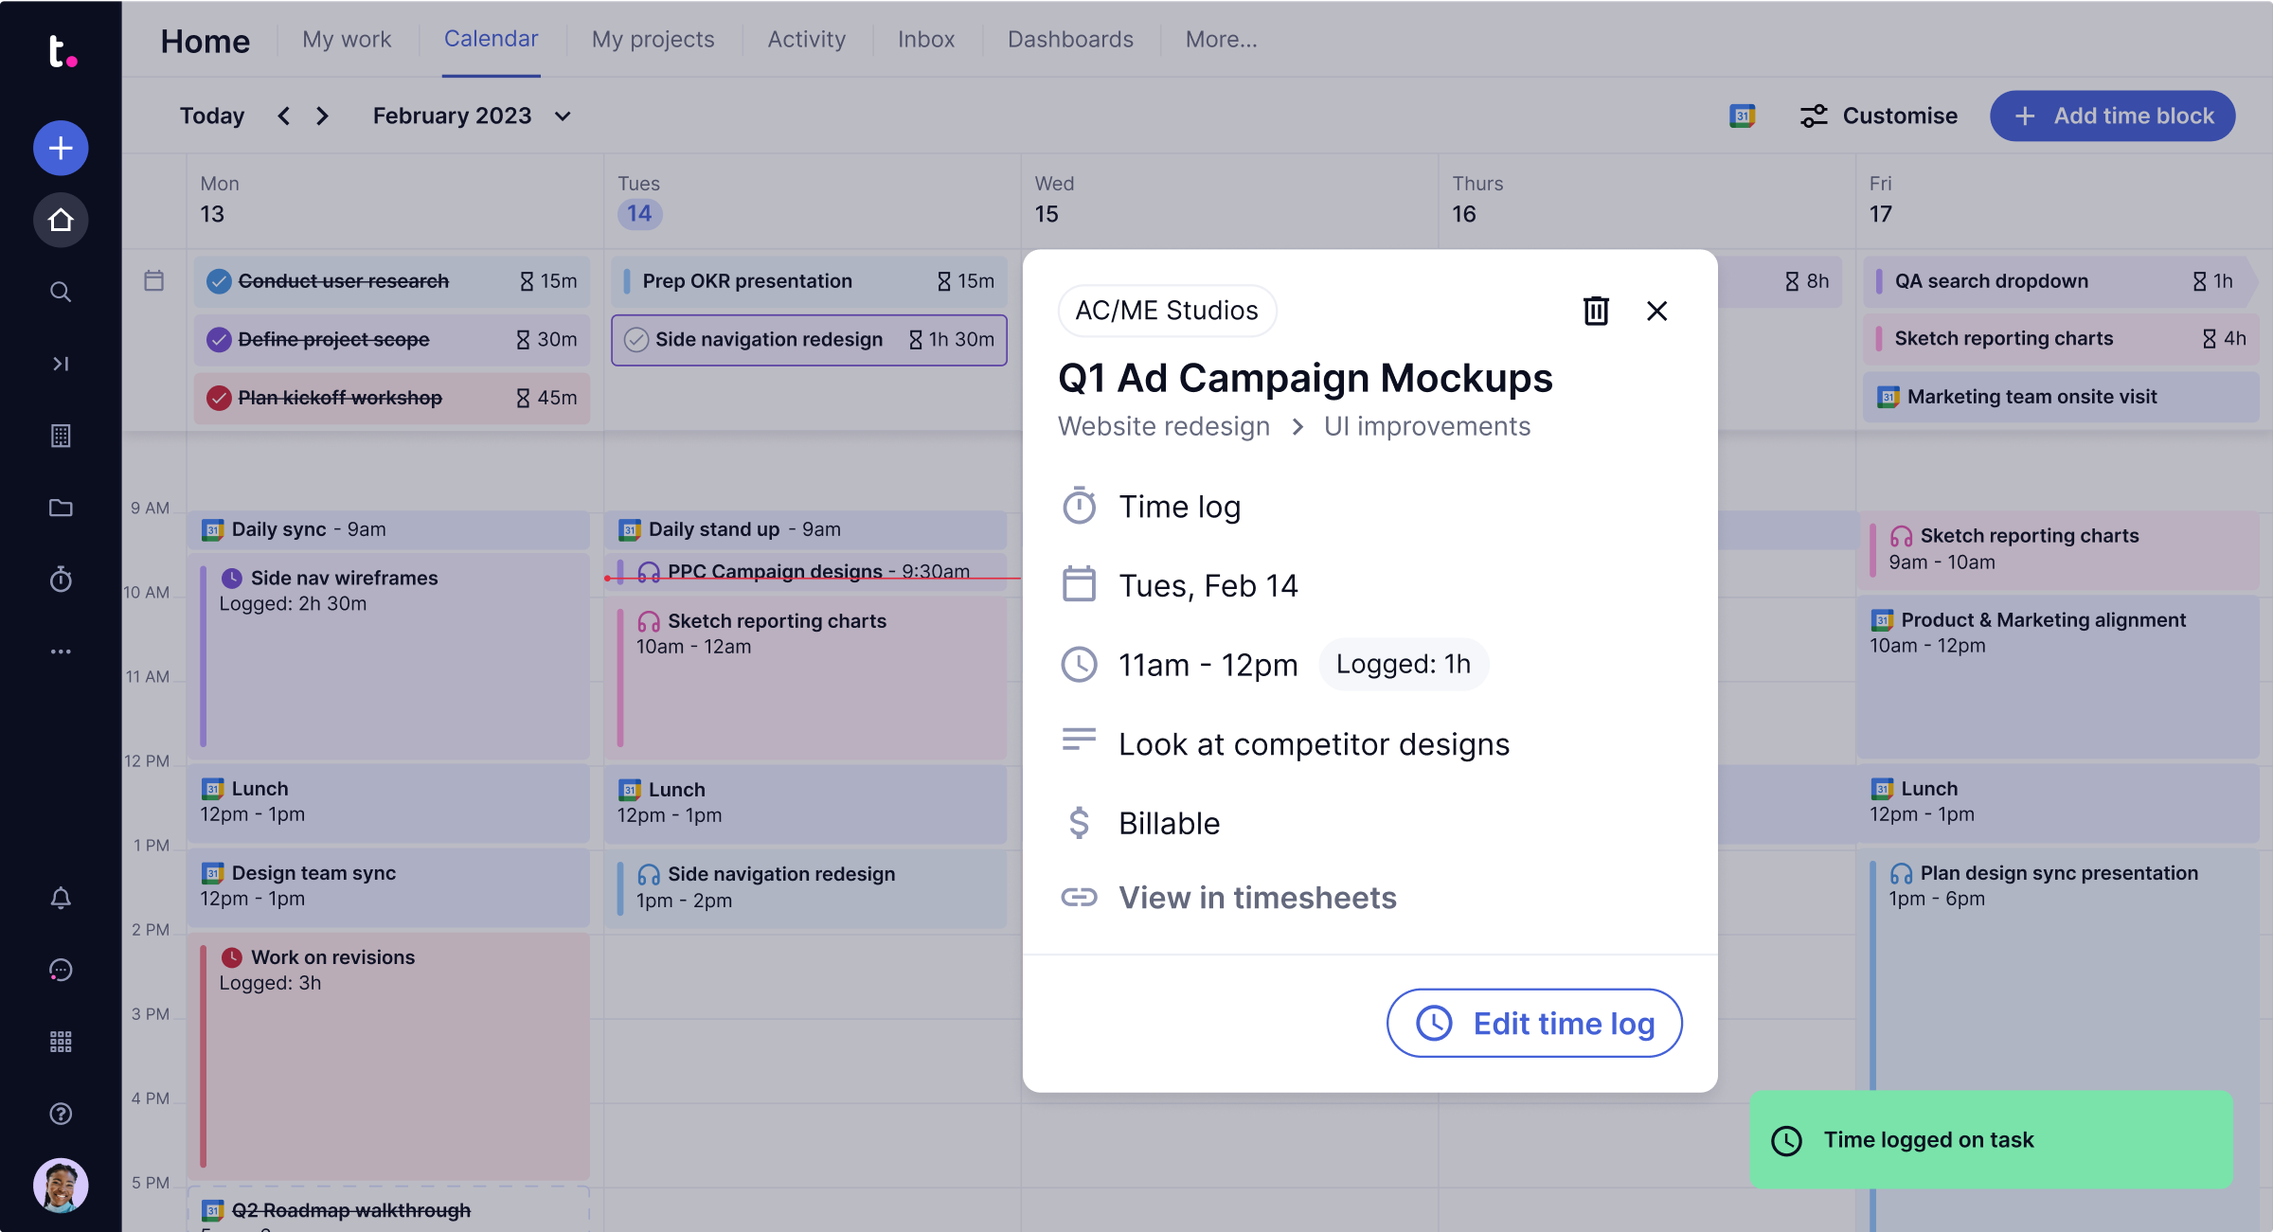2273x1232 pixels.
Task: Open the Inbox tab
Action: click(x=925, y=39)
